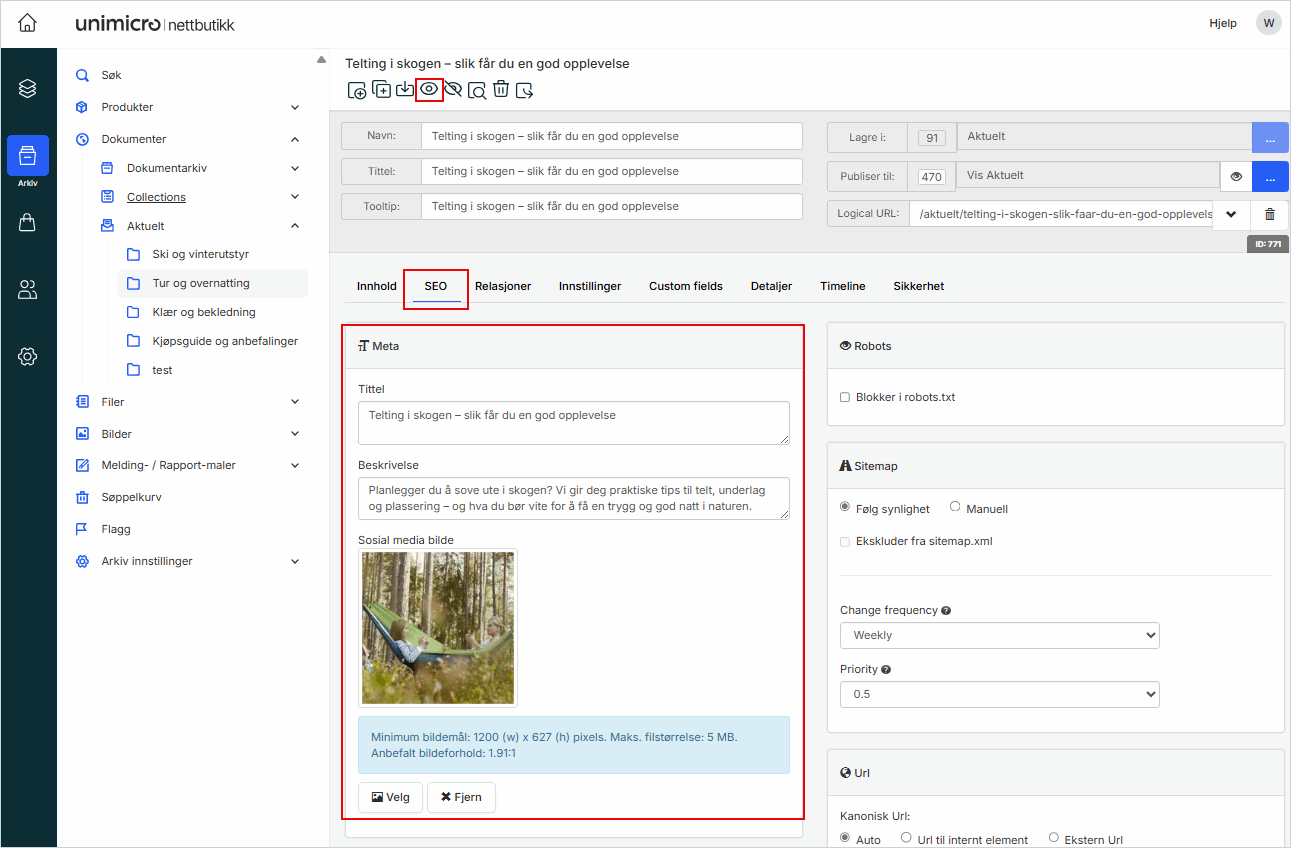Click the Fjern button to remove image
The width and height of the screenshot is (1291, 848).
point(461,797)
